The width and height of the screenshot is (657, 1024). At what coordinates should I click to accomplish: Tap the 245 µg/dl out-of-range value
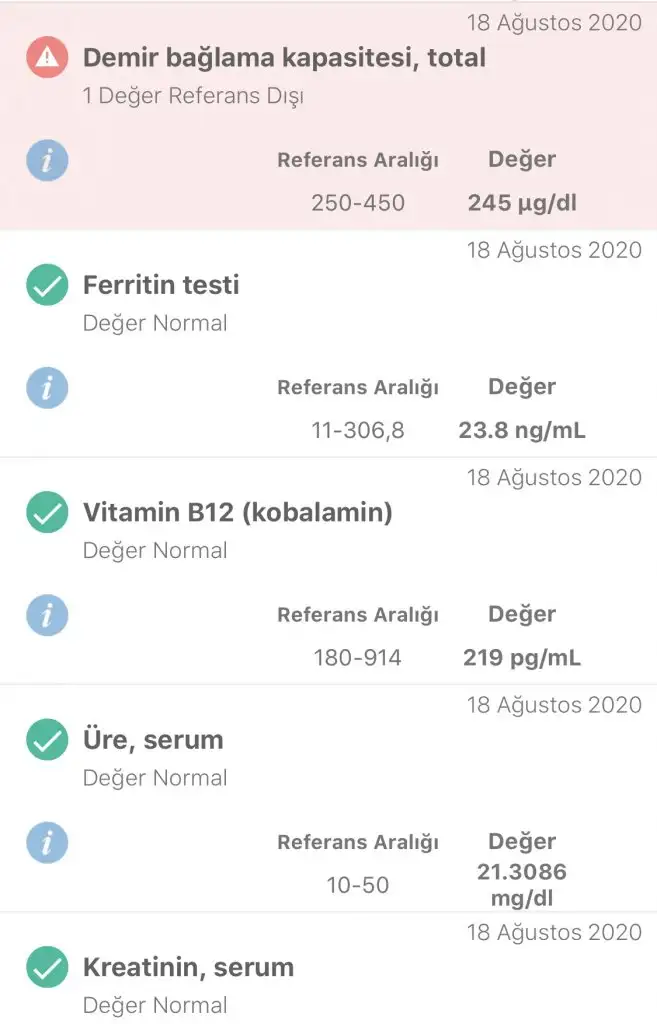tap(522, 204)
